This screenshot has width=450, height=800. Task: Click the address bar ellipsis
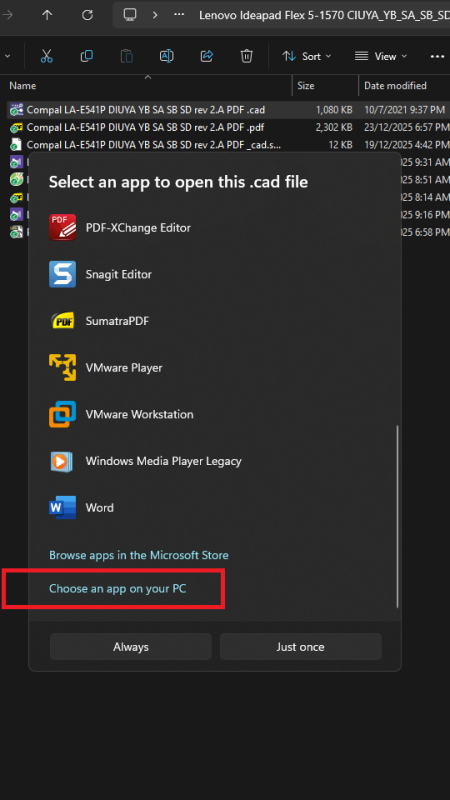coord(179,14)
